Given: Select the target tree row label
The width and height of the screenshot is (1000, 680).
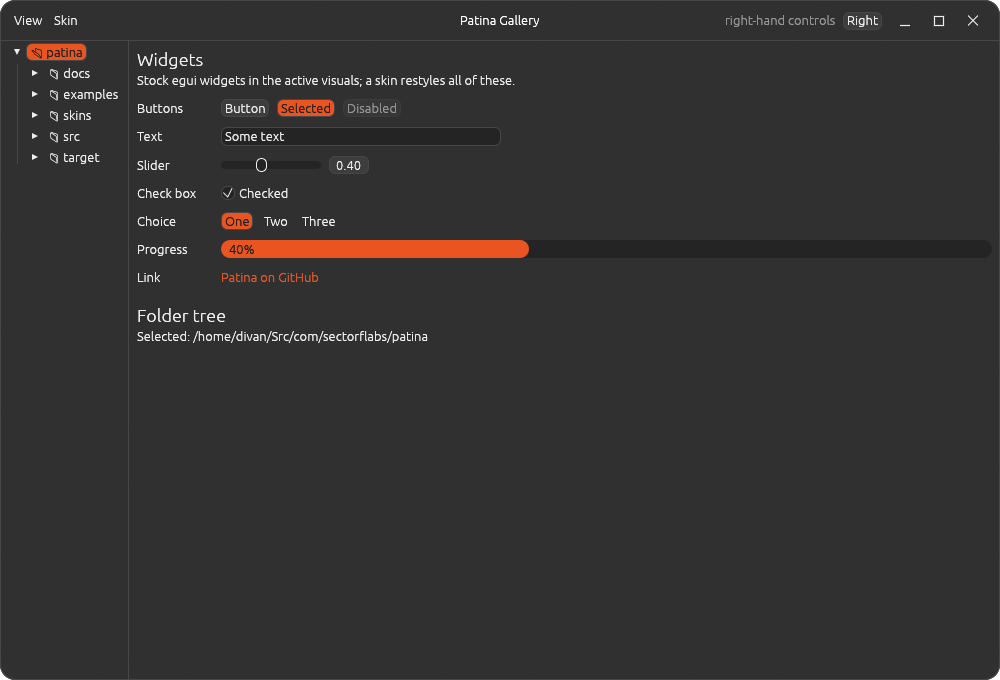Looking at the screenshot, I should point(81,158).
